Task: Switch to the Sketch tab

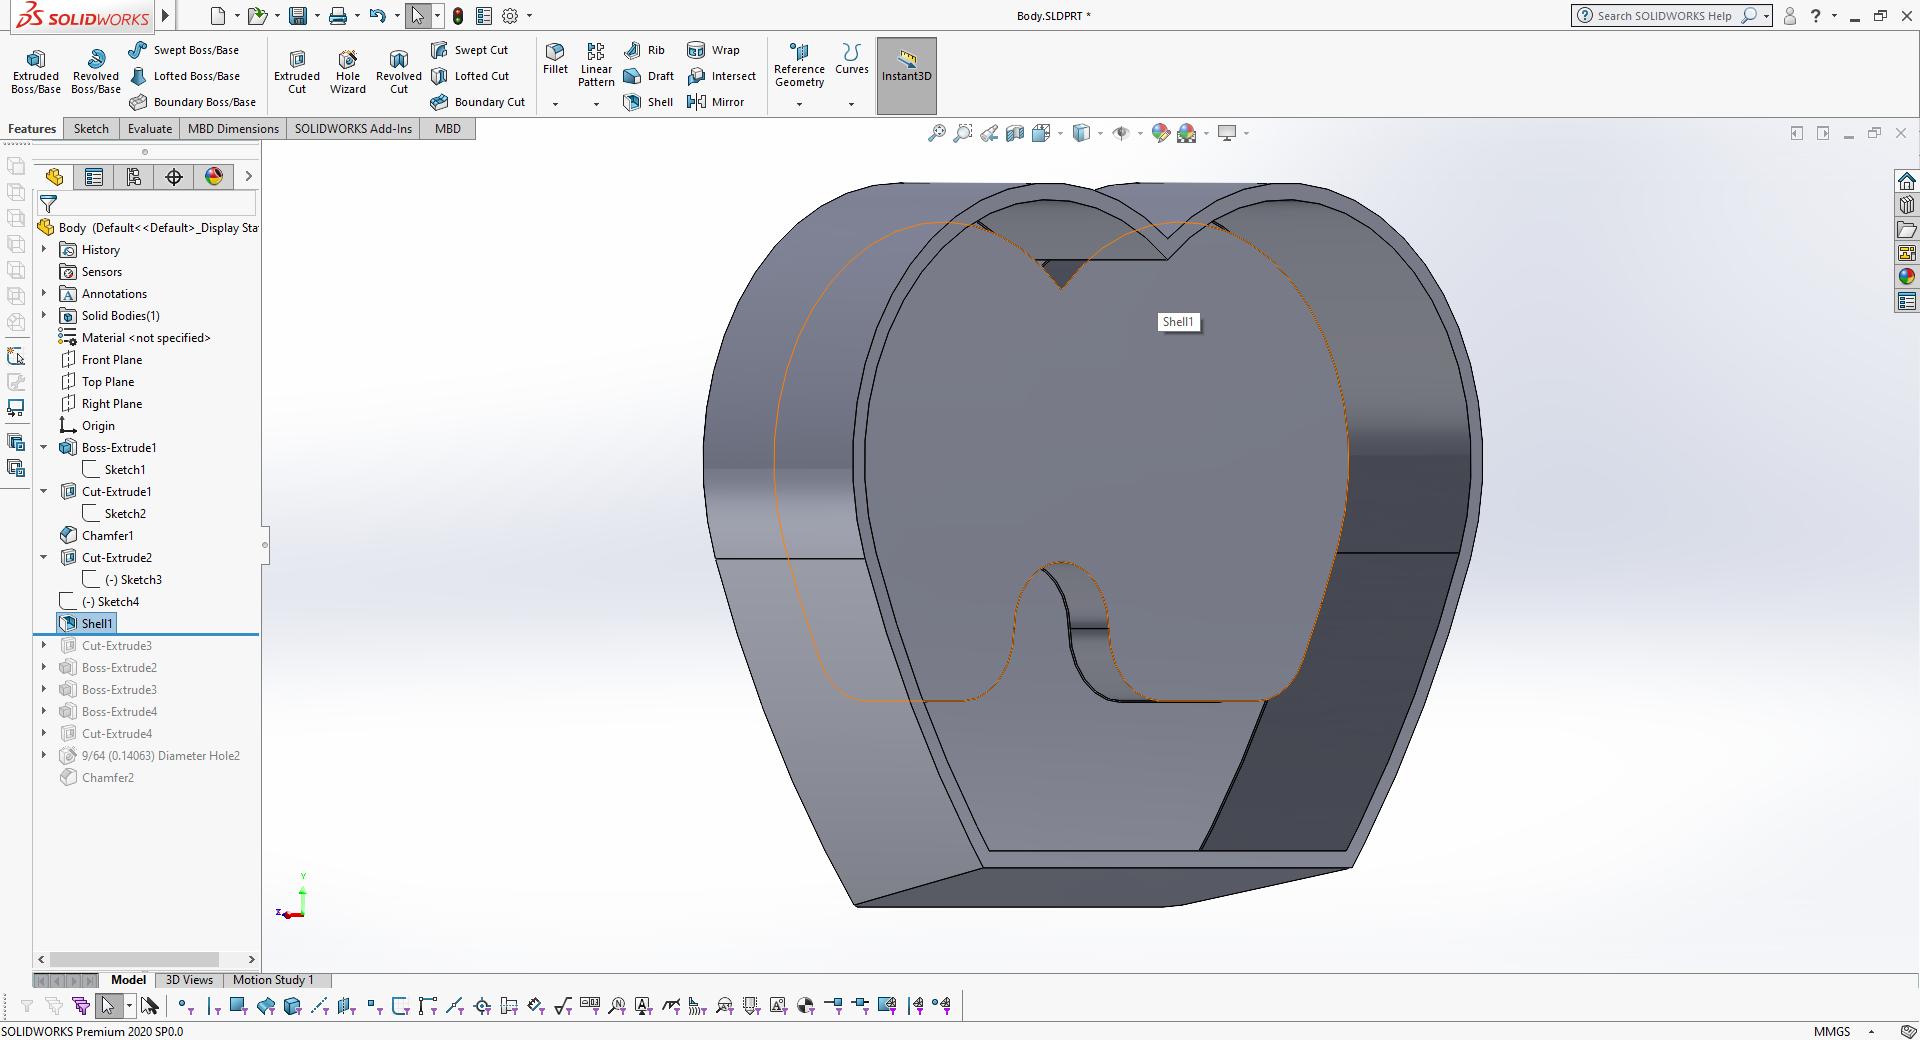Action: pyautogui.click(x=91, y=129)
